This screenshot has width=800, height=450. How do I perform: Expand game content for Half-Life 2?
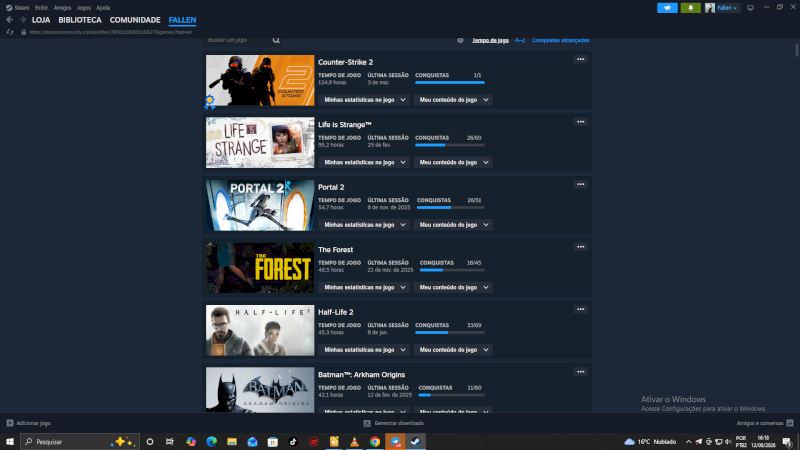click(x=454, y=350)
